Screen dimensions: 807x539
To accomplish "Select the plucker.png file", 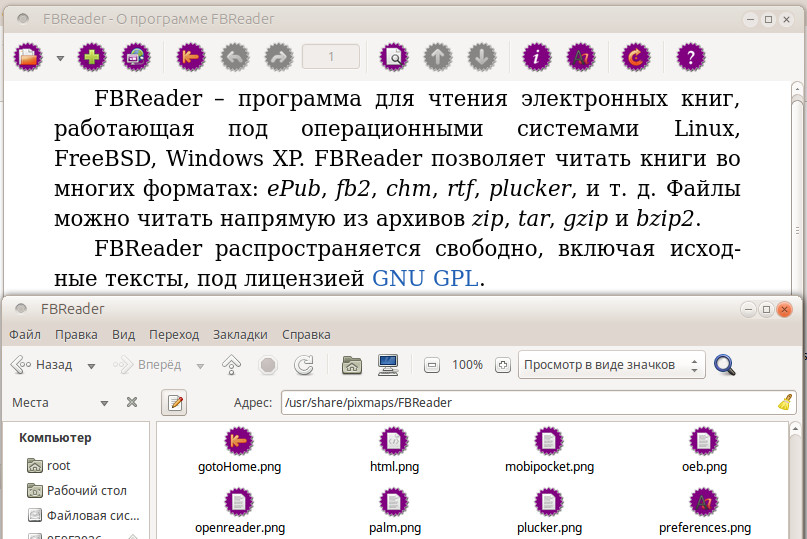I will pyautogui.click(x=549, y=511).
